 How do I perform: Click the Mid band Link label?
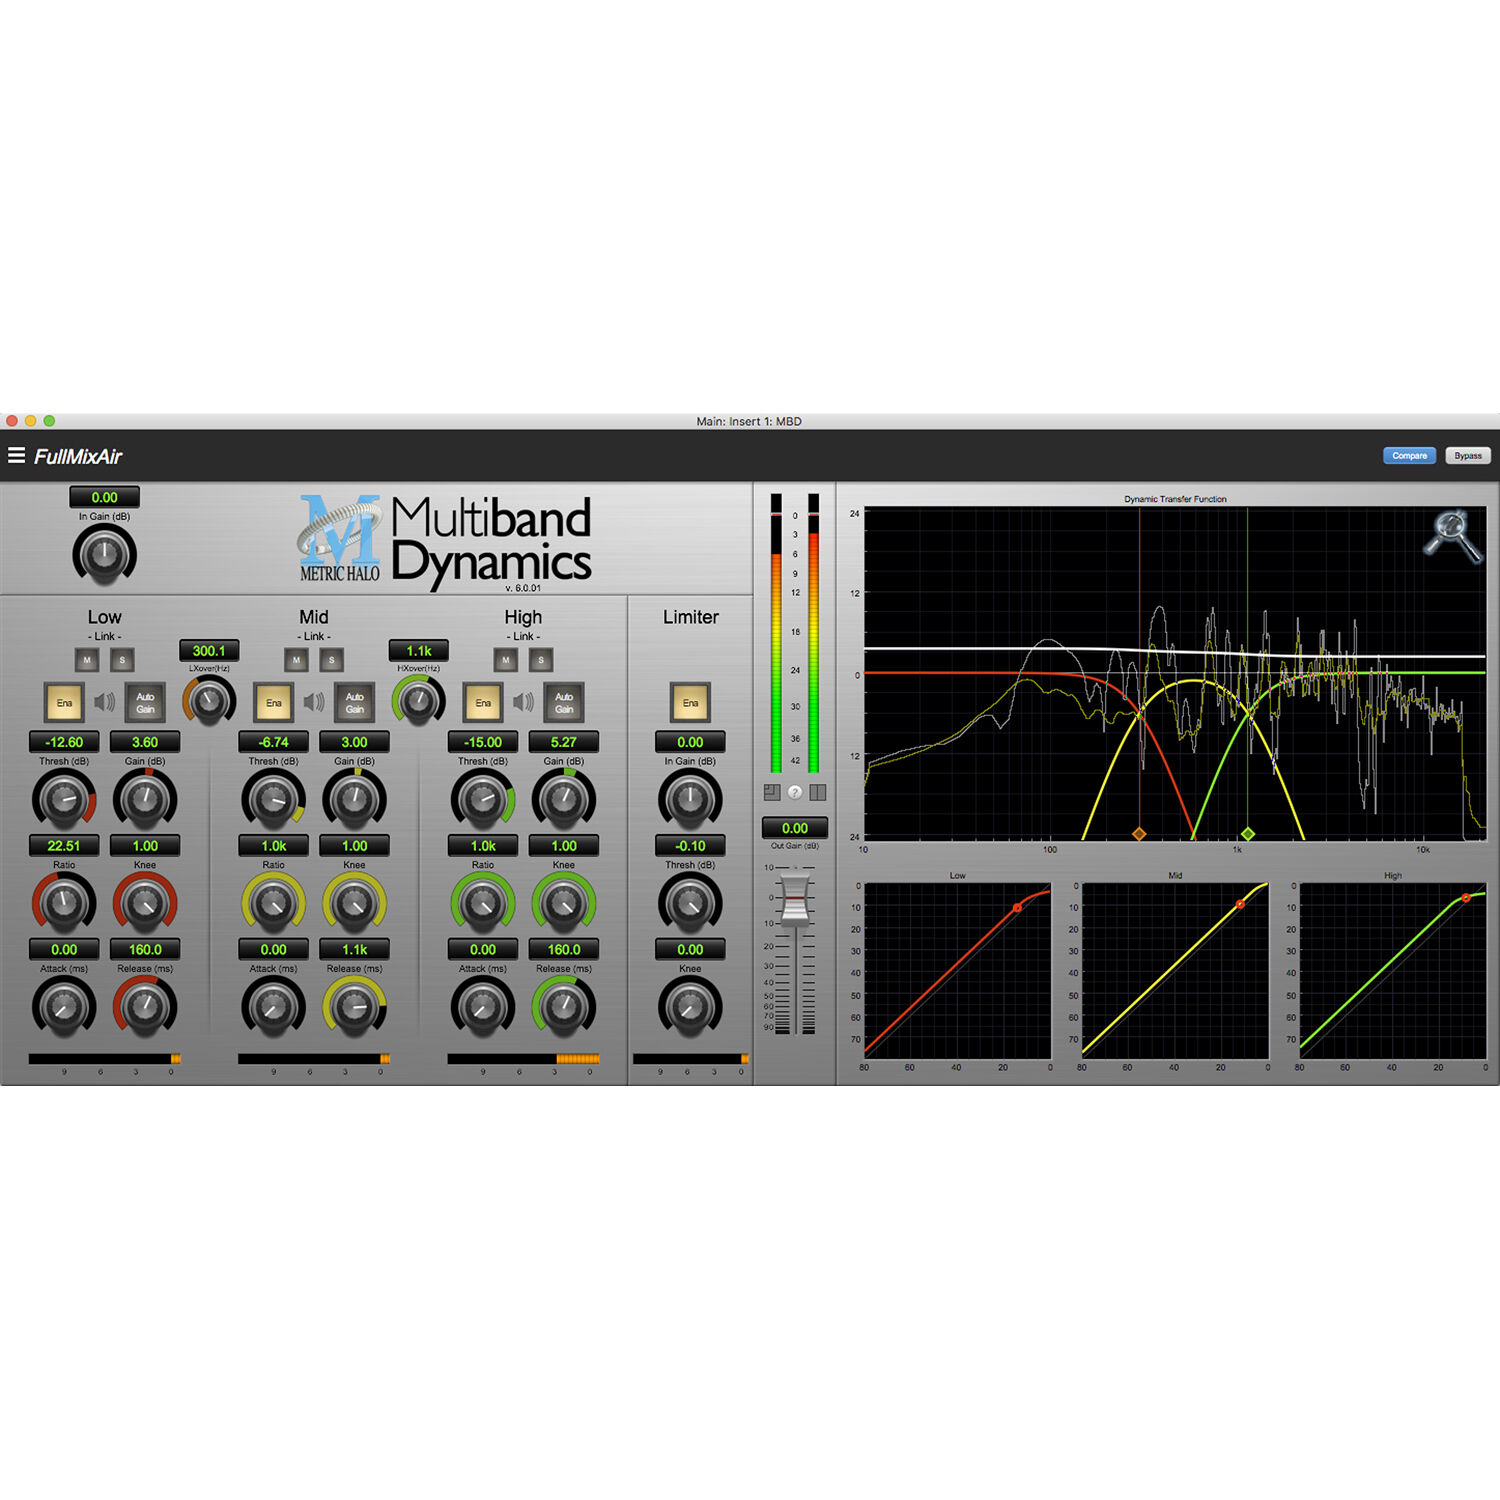314,636
